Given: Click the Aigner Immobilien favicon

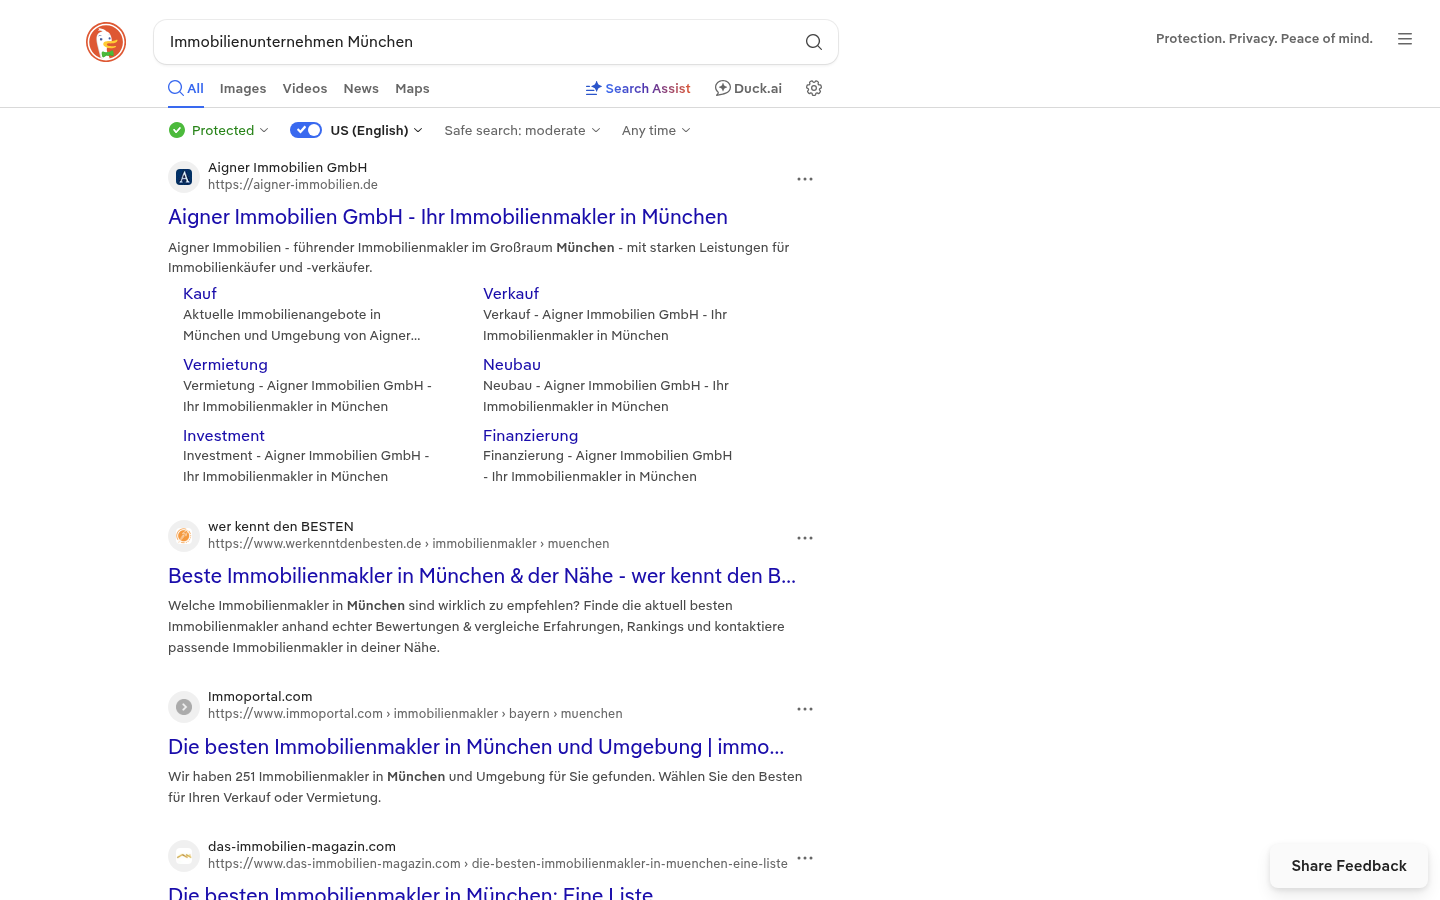Looking at the screenshot, I should pyautogui.click(x=184, y=177).
